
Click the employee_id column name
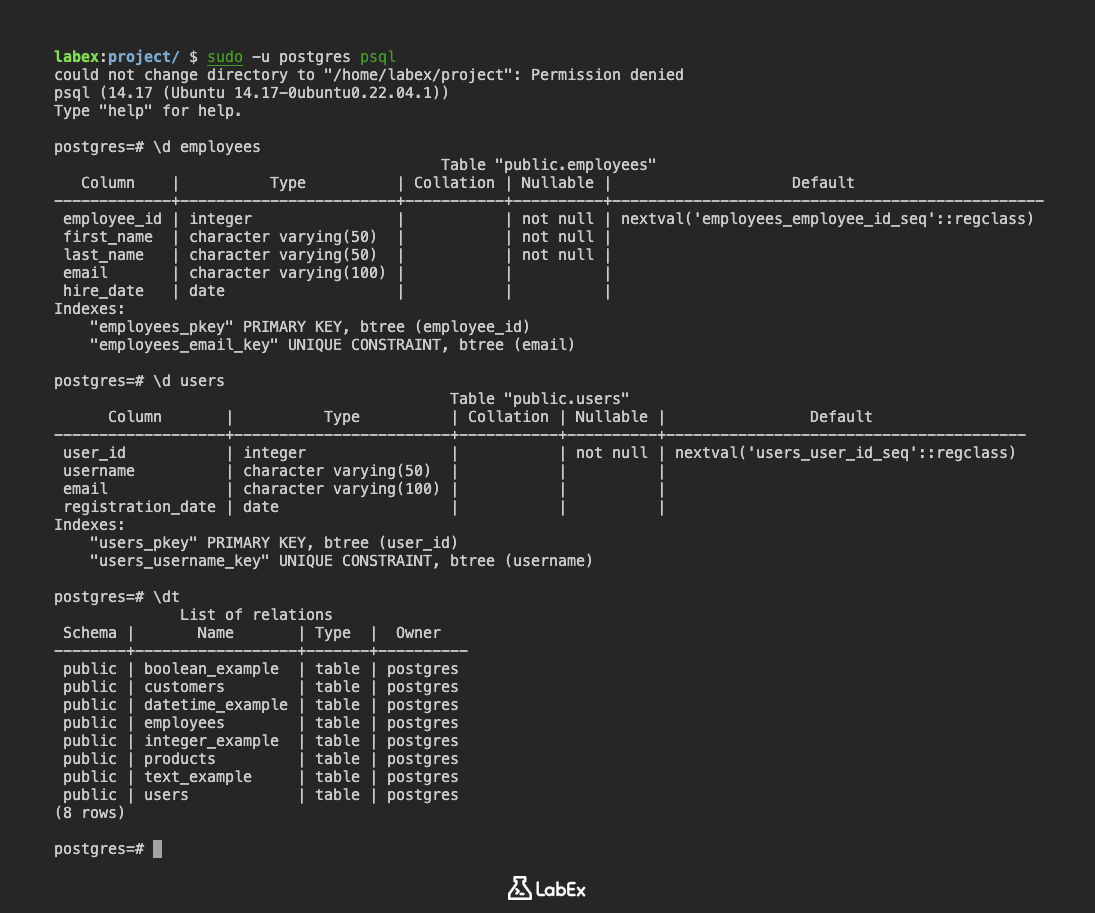112,218
